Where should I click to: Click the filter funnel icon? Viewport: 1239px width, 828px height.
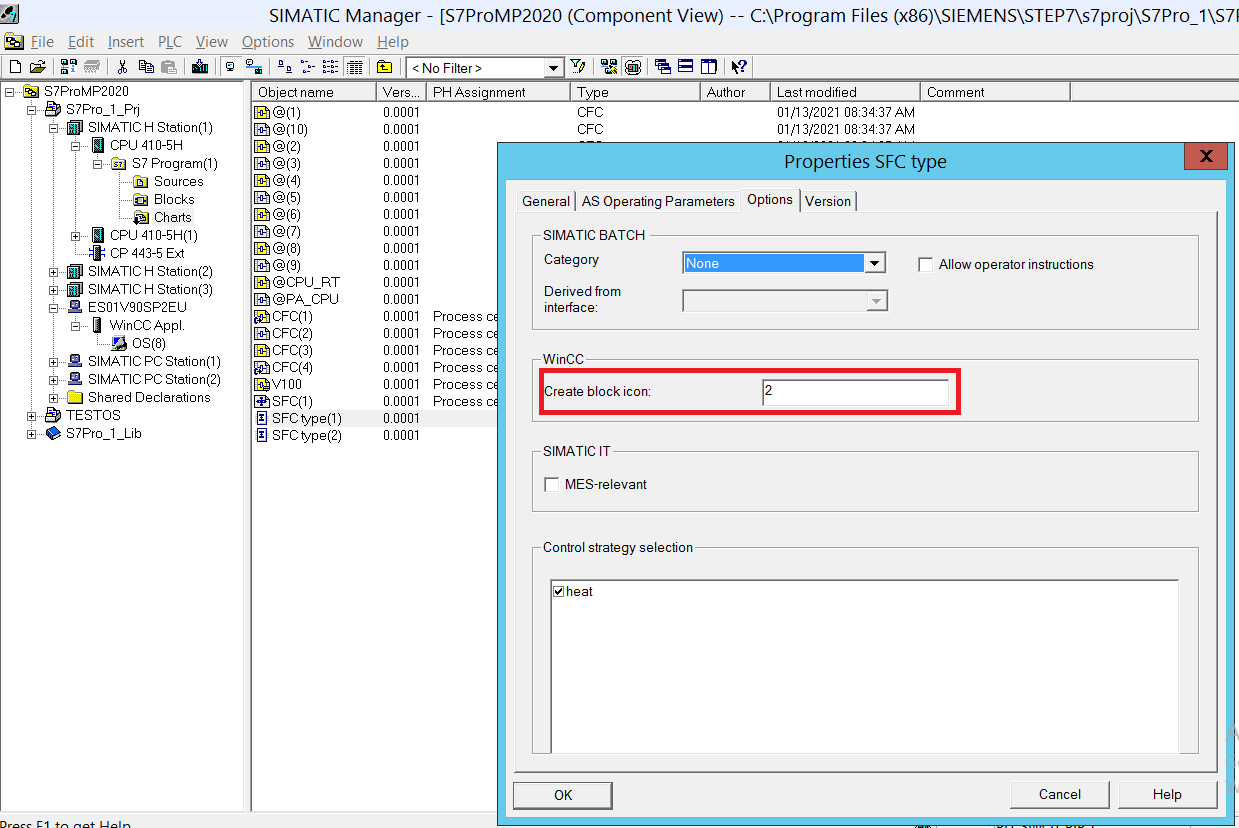(578, 67)
